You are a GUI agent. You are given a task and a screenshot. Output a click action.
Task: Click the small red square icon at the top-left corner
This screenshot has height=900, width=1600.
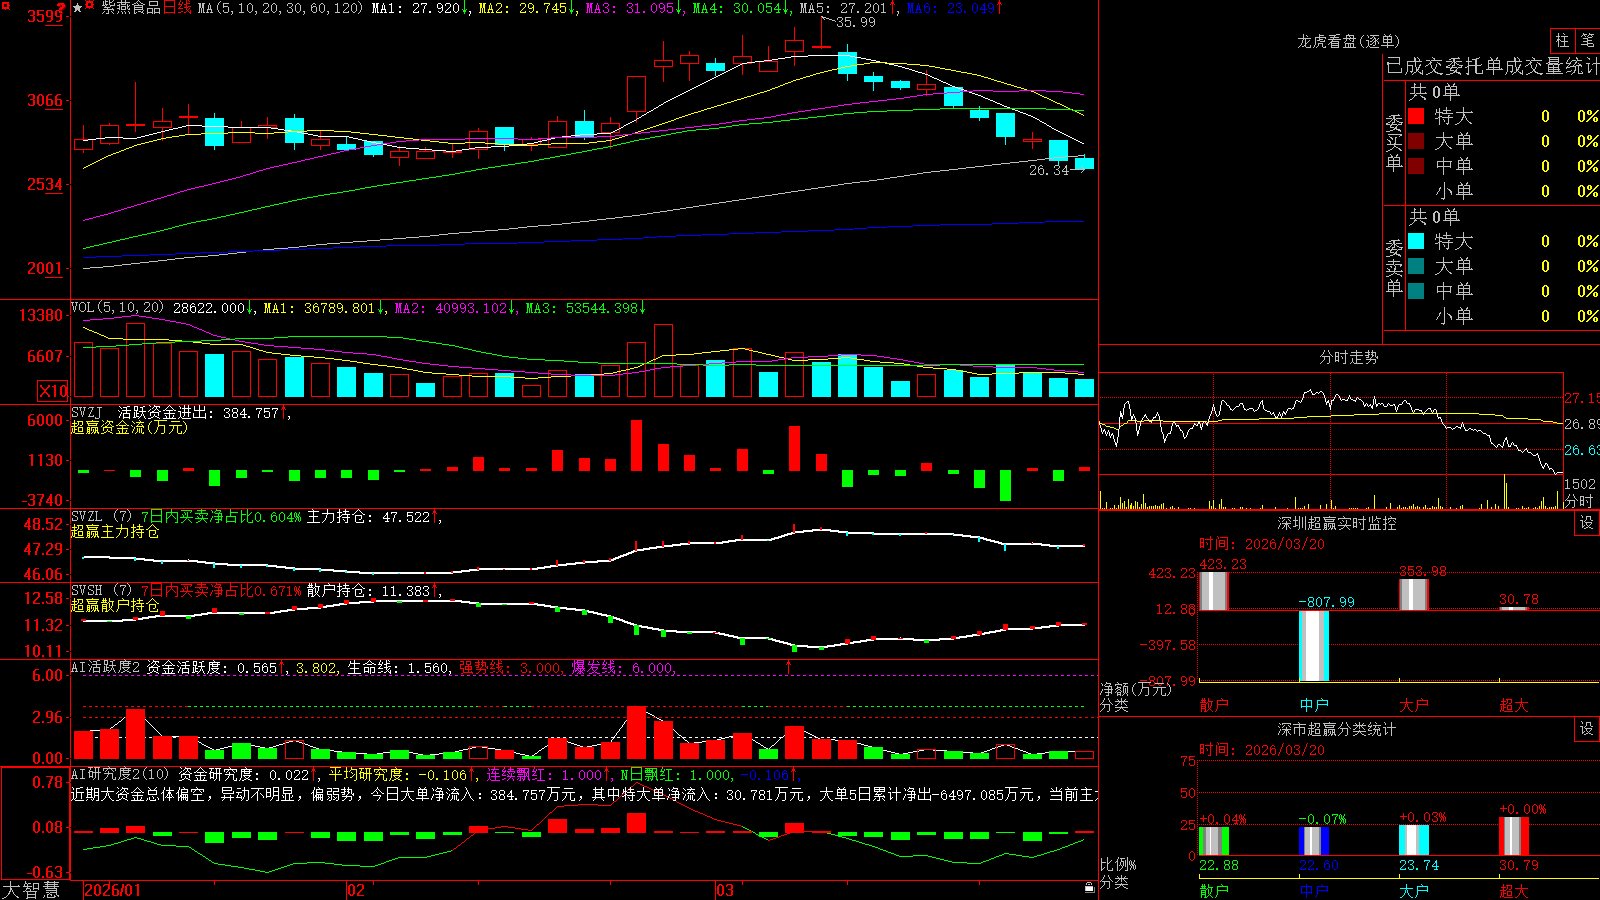tap(4, 4)
